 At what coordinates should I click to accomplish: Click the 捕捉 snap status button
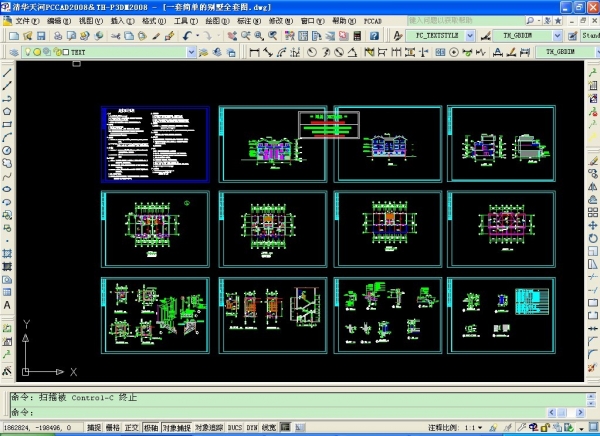coord(93,427)
